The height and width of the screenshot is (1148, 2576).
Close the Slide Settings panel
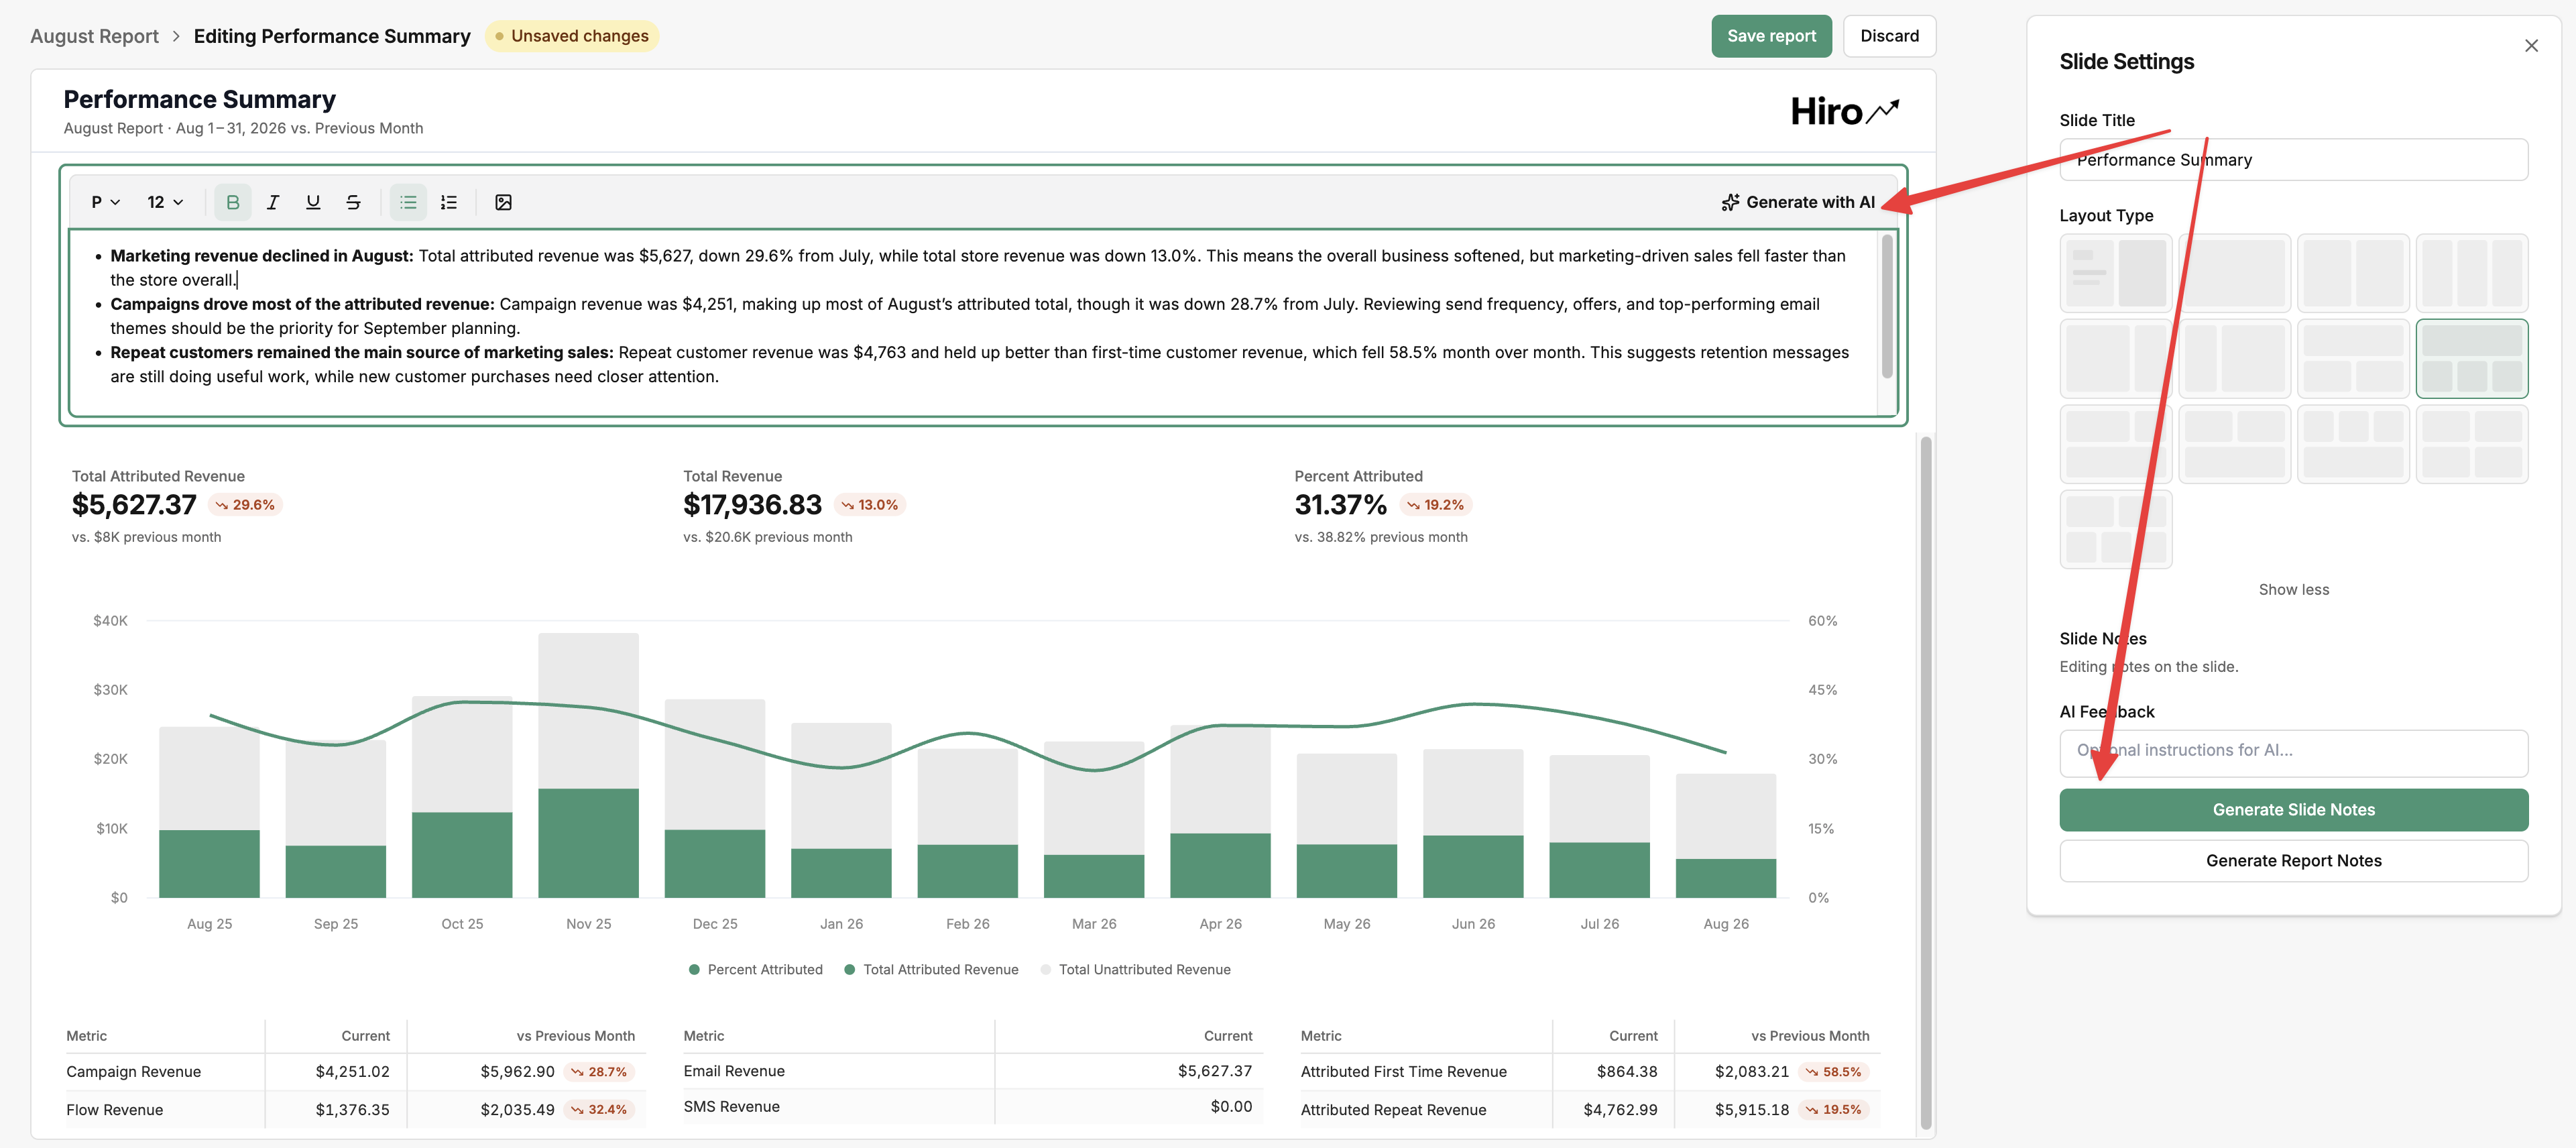(2531, 46)
